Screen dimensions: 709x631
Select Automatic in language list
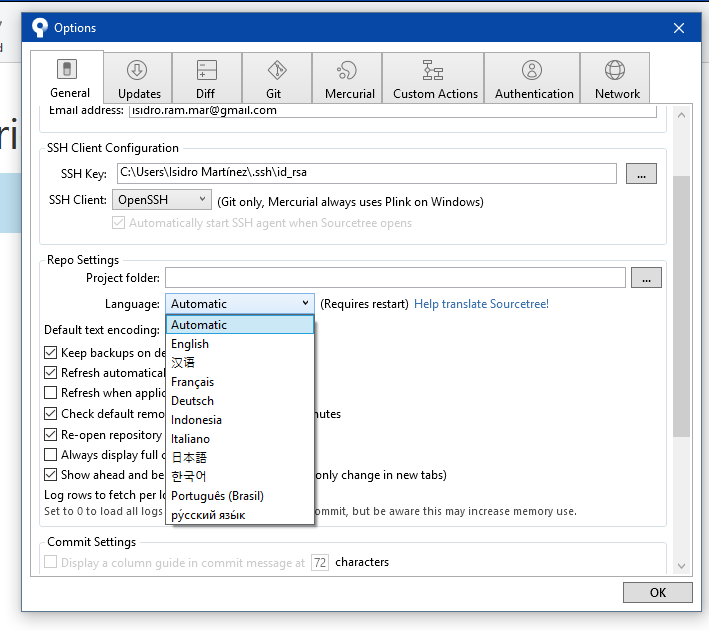point(240,325)
